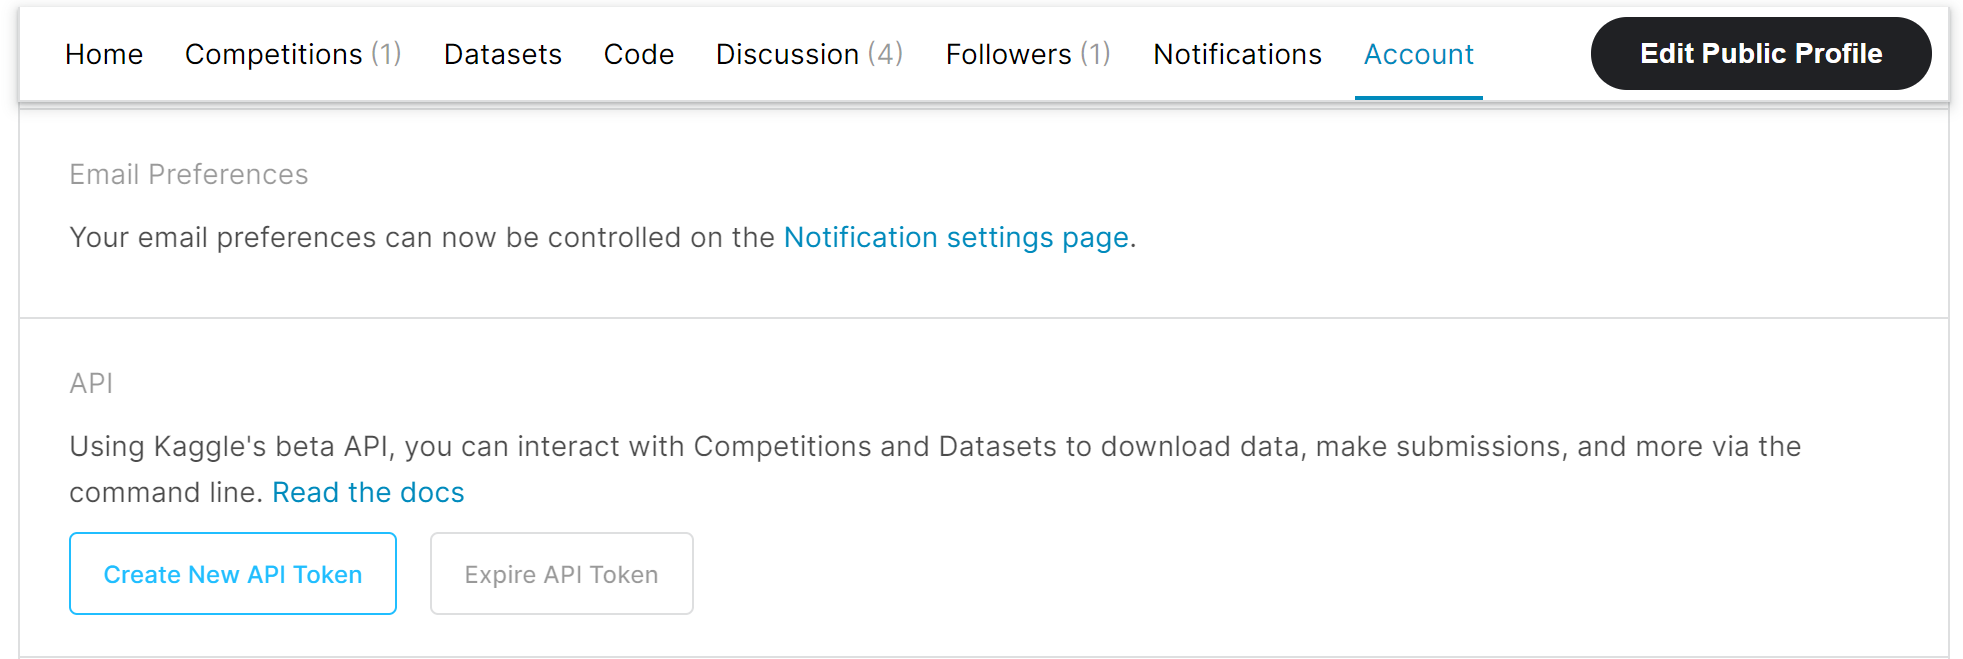Select the Account tab
Viewport: 1963px width, 659px height.
(1418, 54)
